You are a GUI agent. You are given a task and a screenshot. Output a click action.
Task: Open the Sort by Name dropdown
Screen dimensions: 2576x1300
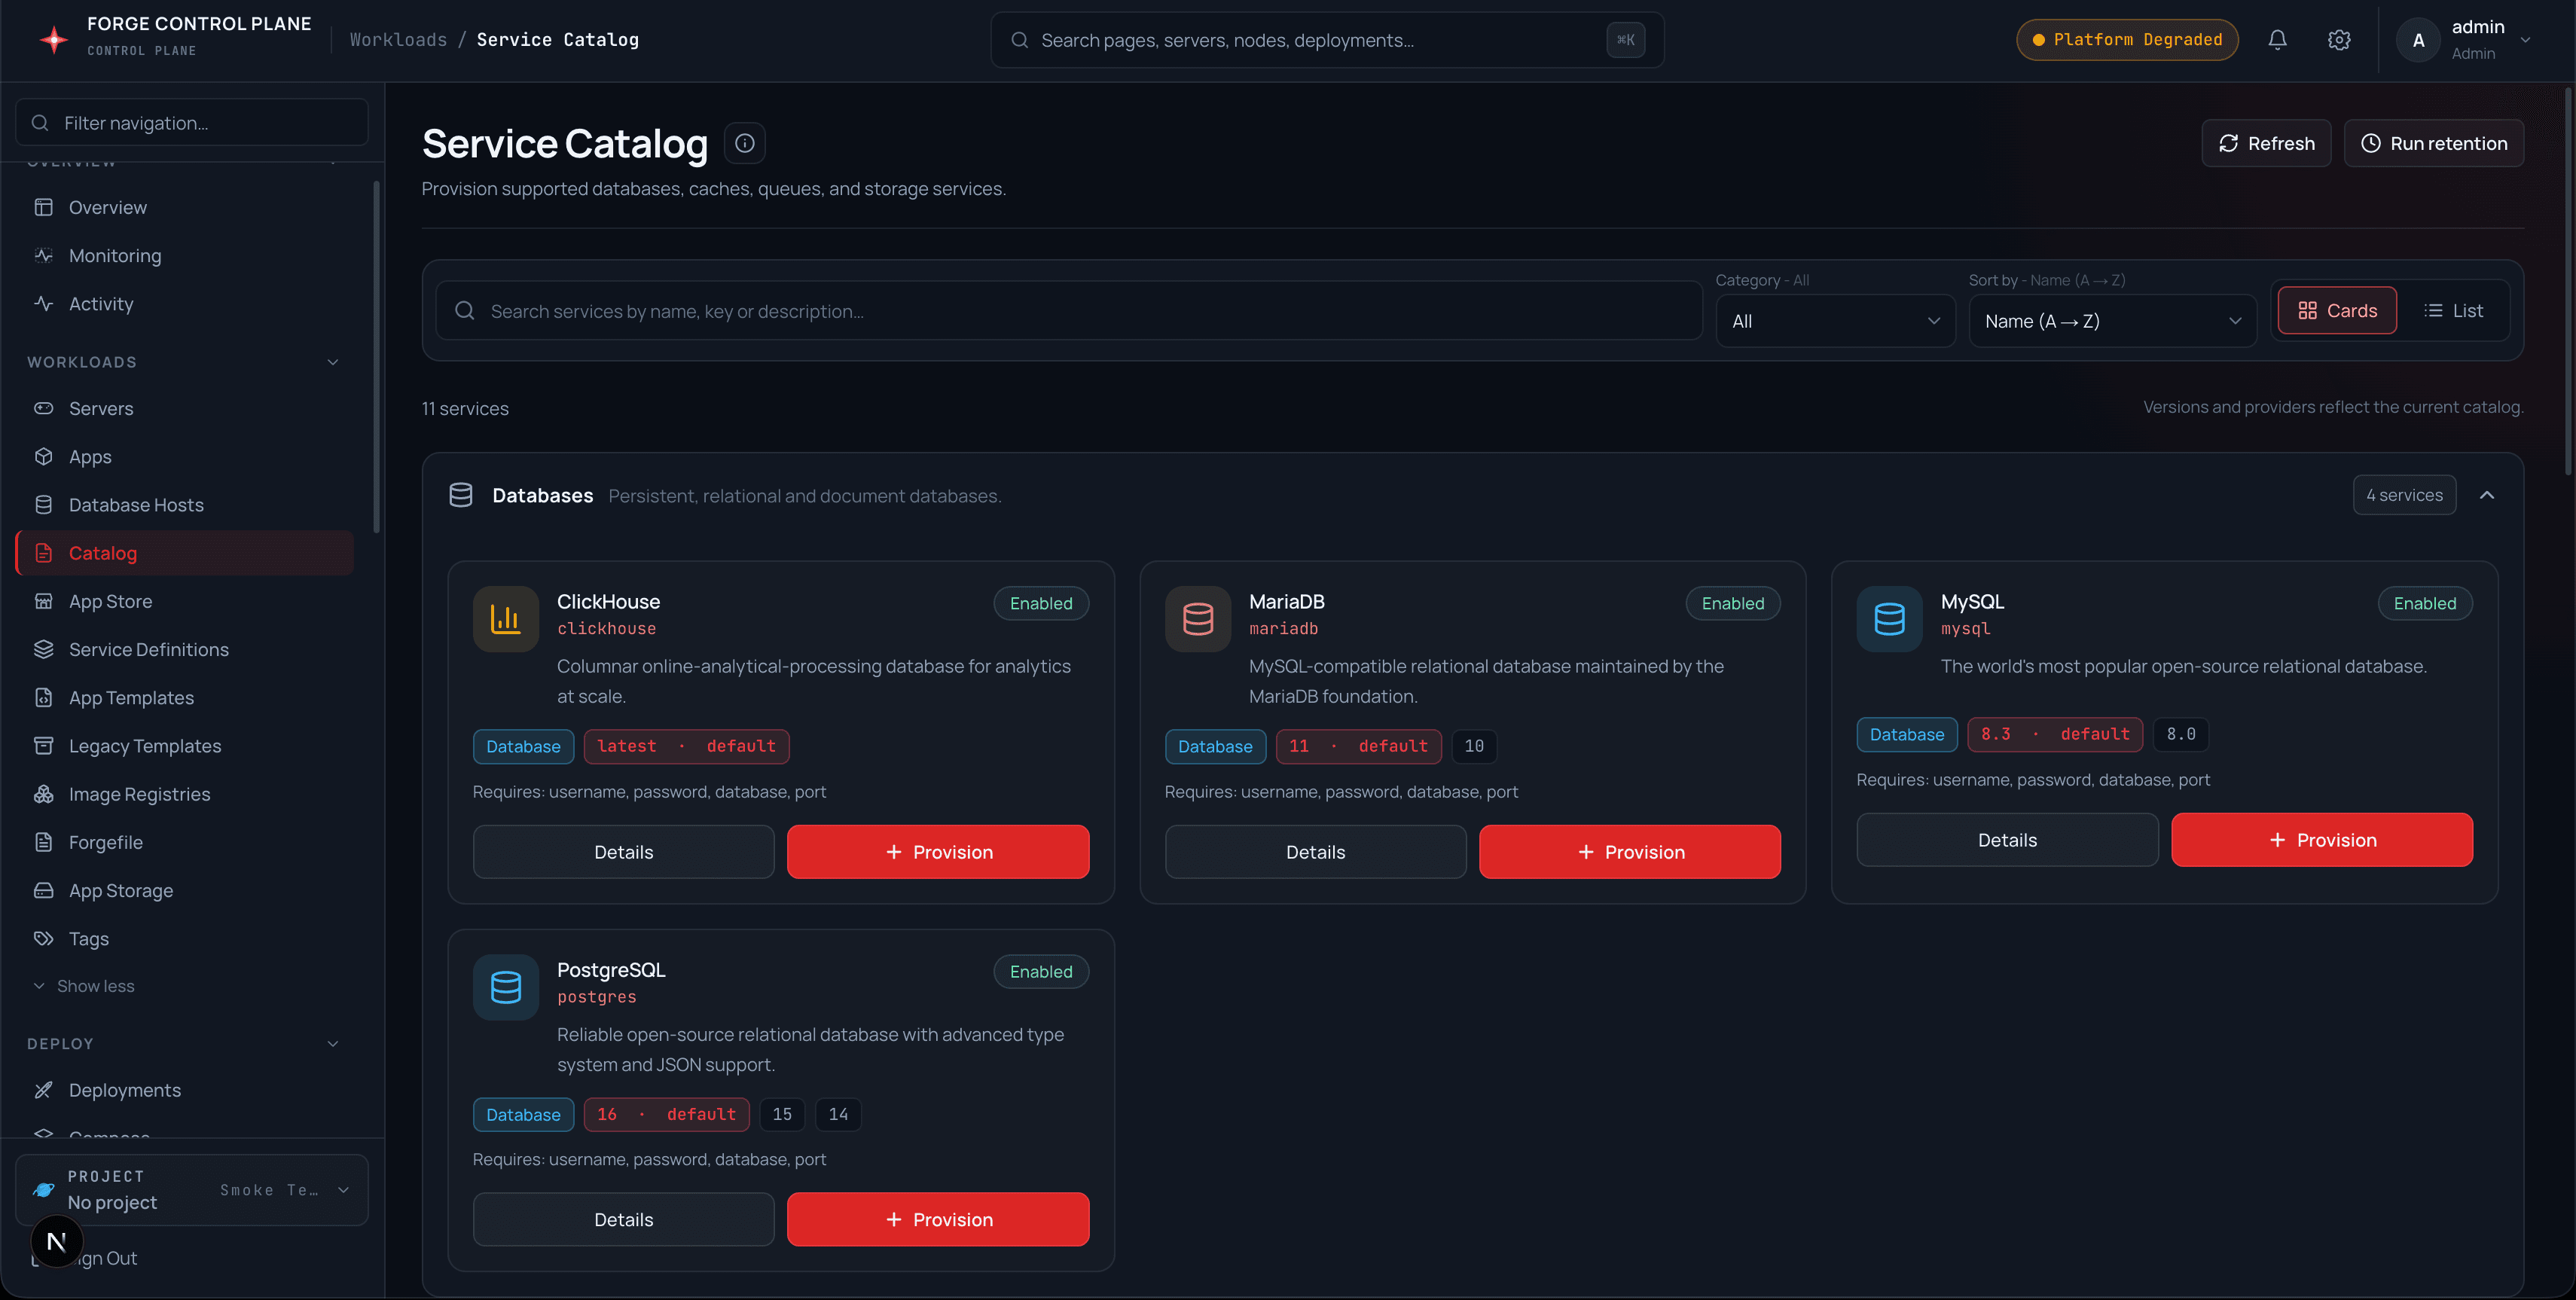(2112, 321)
